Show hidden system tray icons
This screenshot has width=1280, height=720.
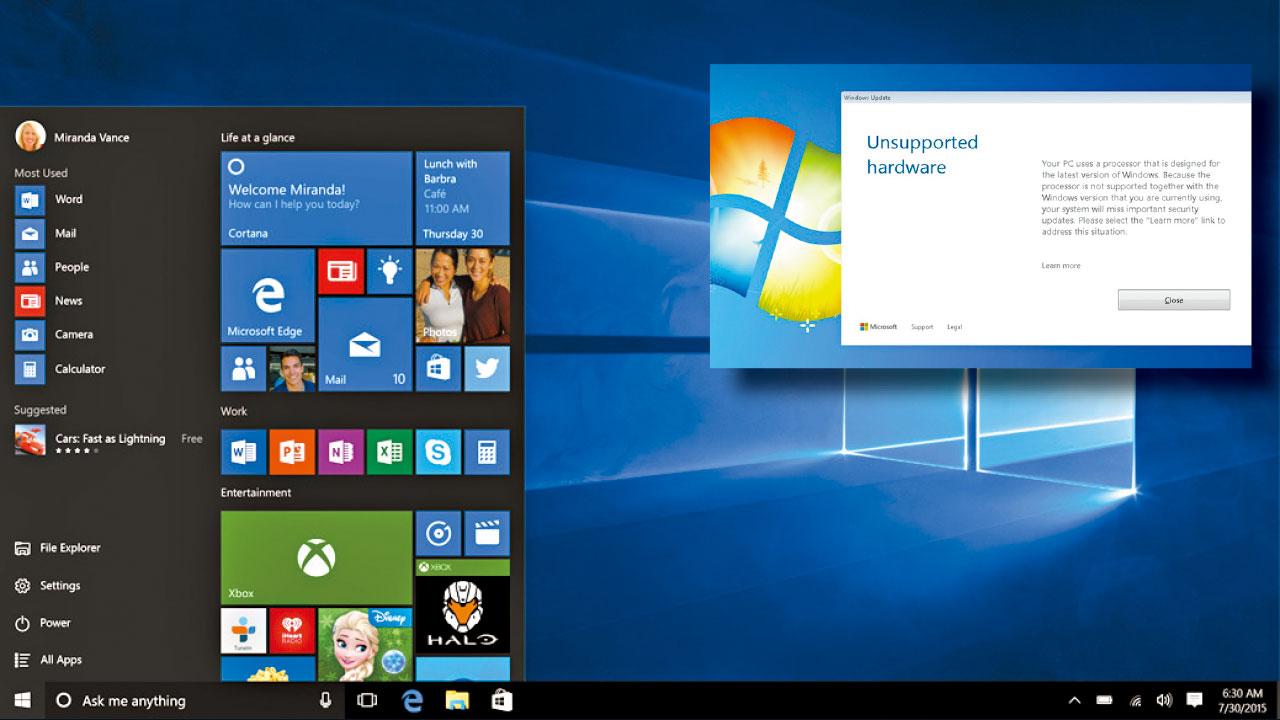coord(1074,701)
